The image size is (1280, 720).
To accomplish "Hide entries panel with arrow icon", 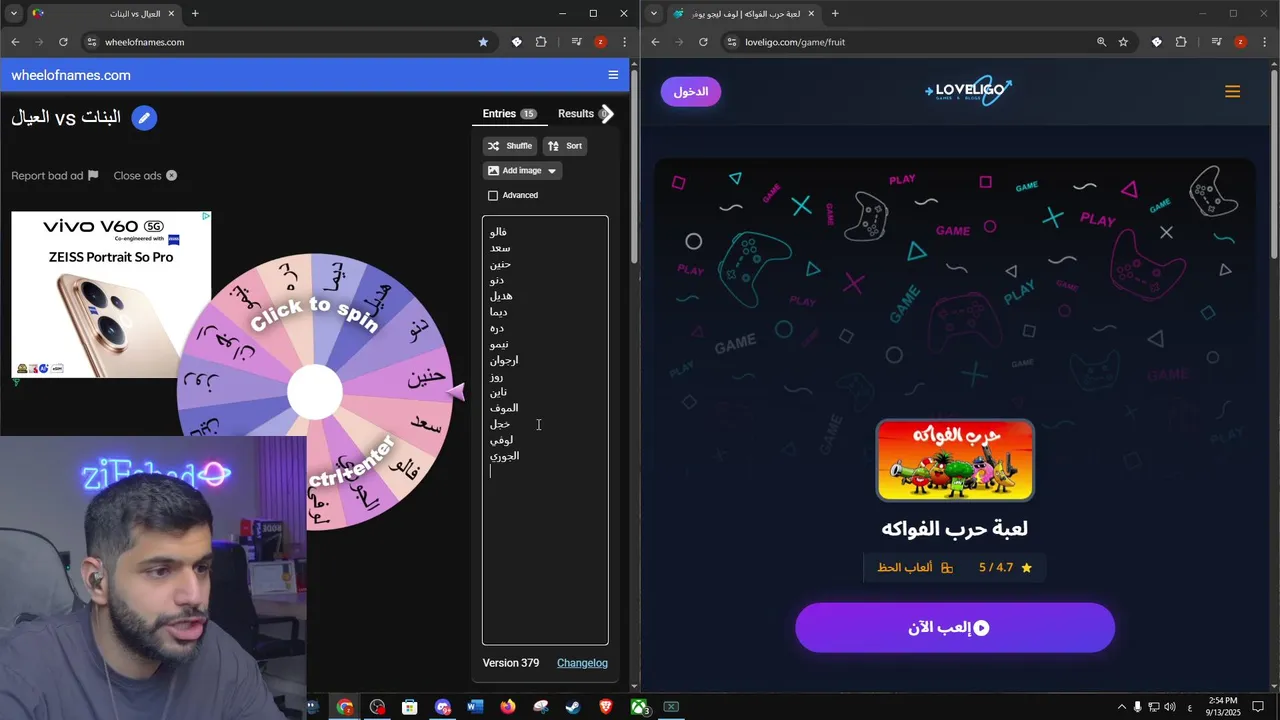I will (606, 114).
